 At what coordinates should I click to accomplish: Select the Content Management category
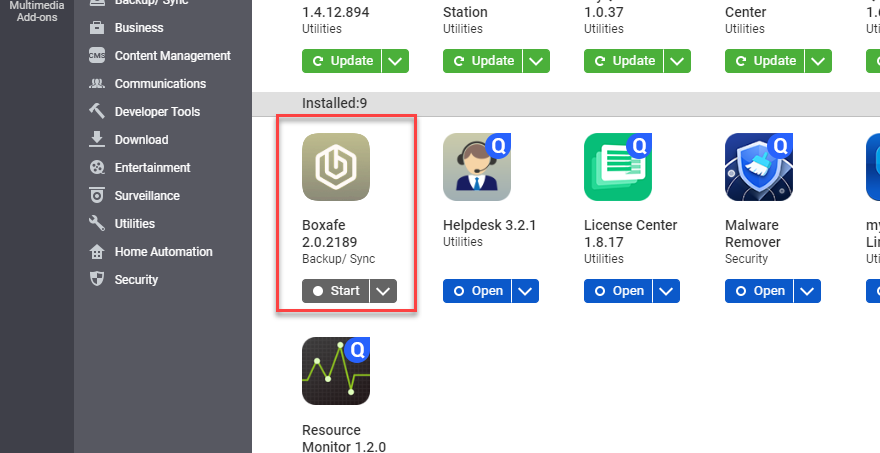[172, 56]
